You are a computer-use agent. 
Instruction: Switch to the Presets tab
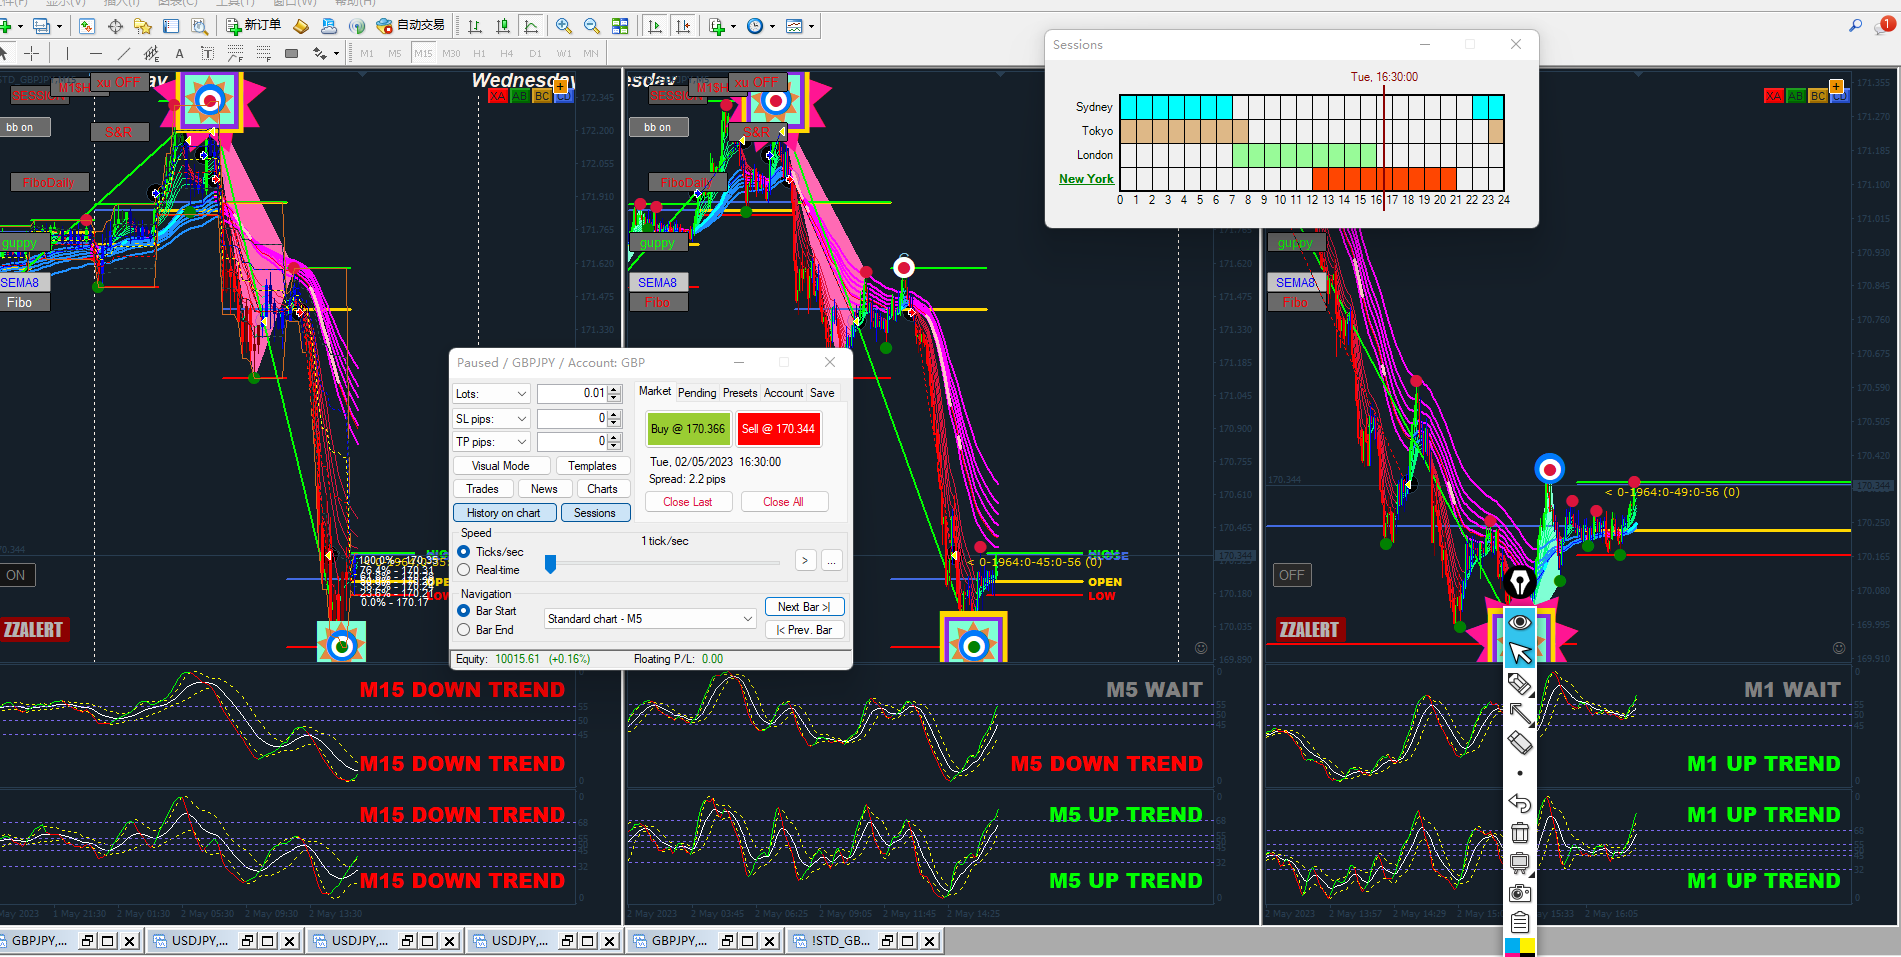740,393
